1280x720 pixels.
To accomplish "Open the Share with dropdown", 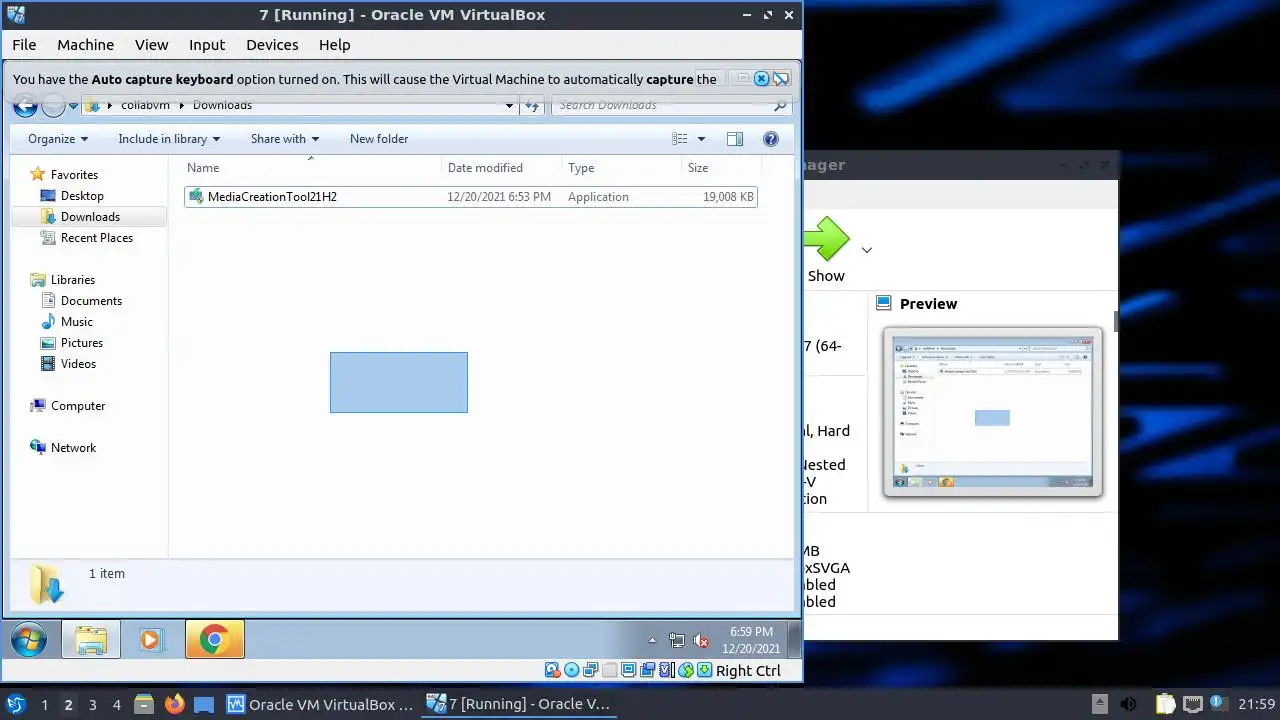I will coord(285,139).
